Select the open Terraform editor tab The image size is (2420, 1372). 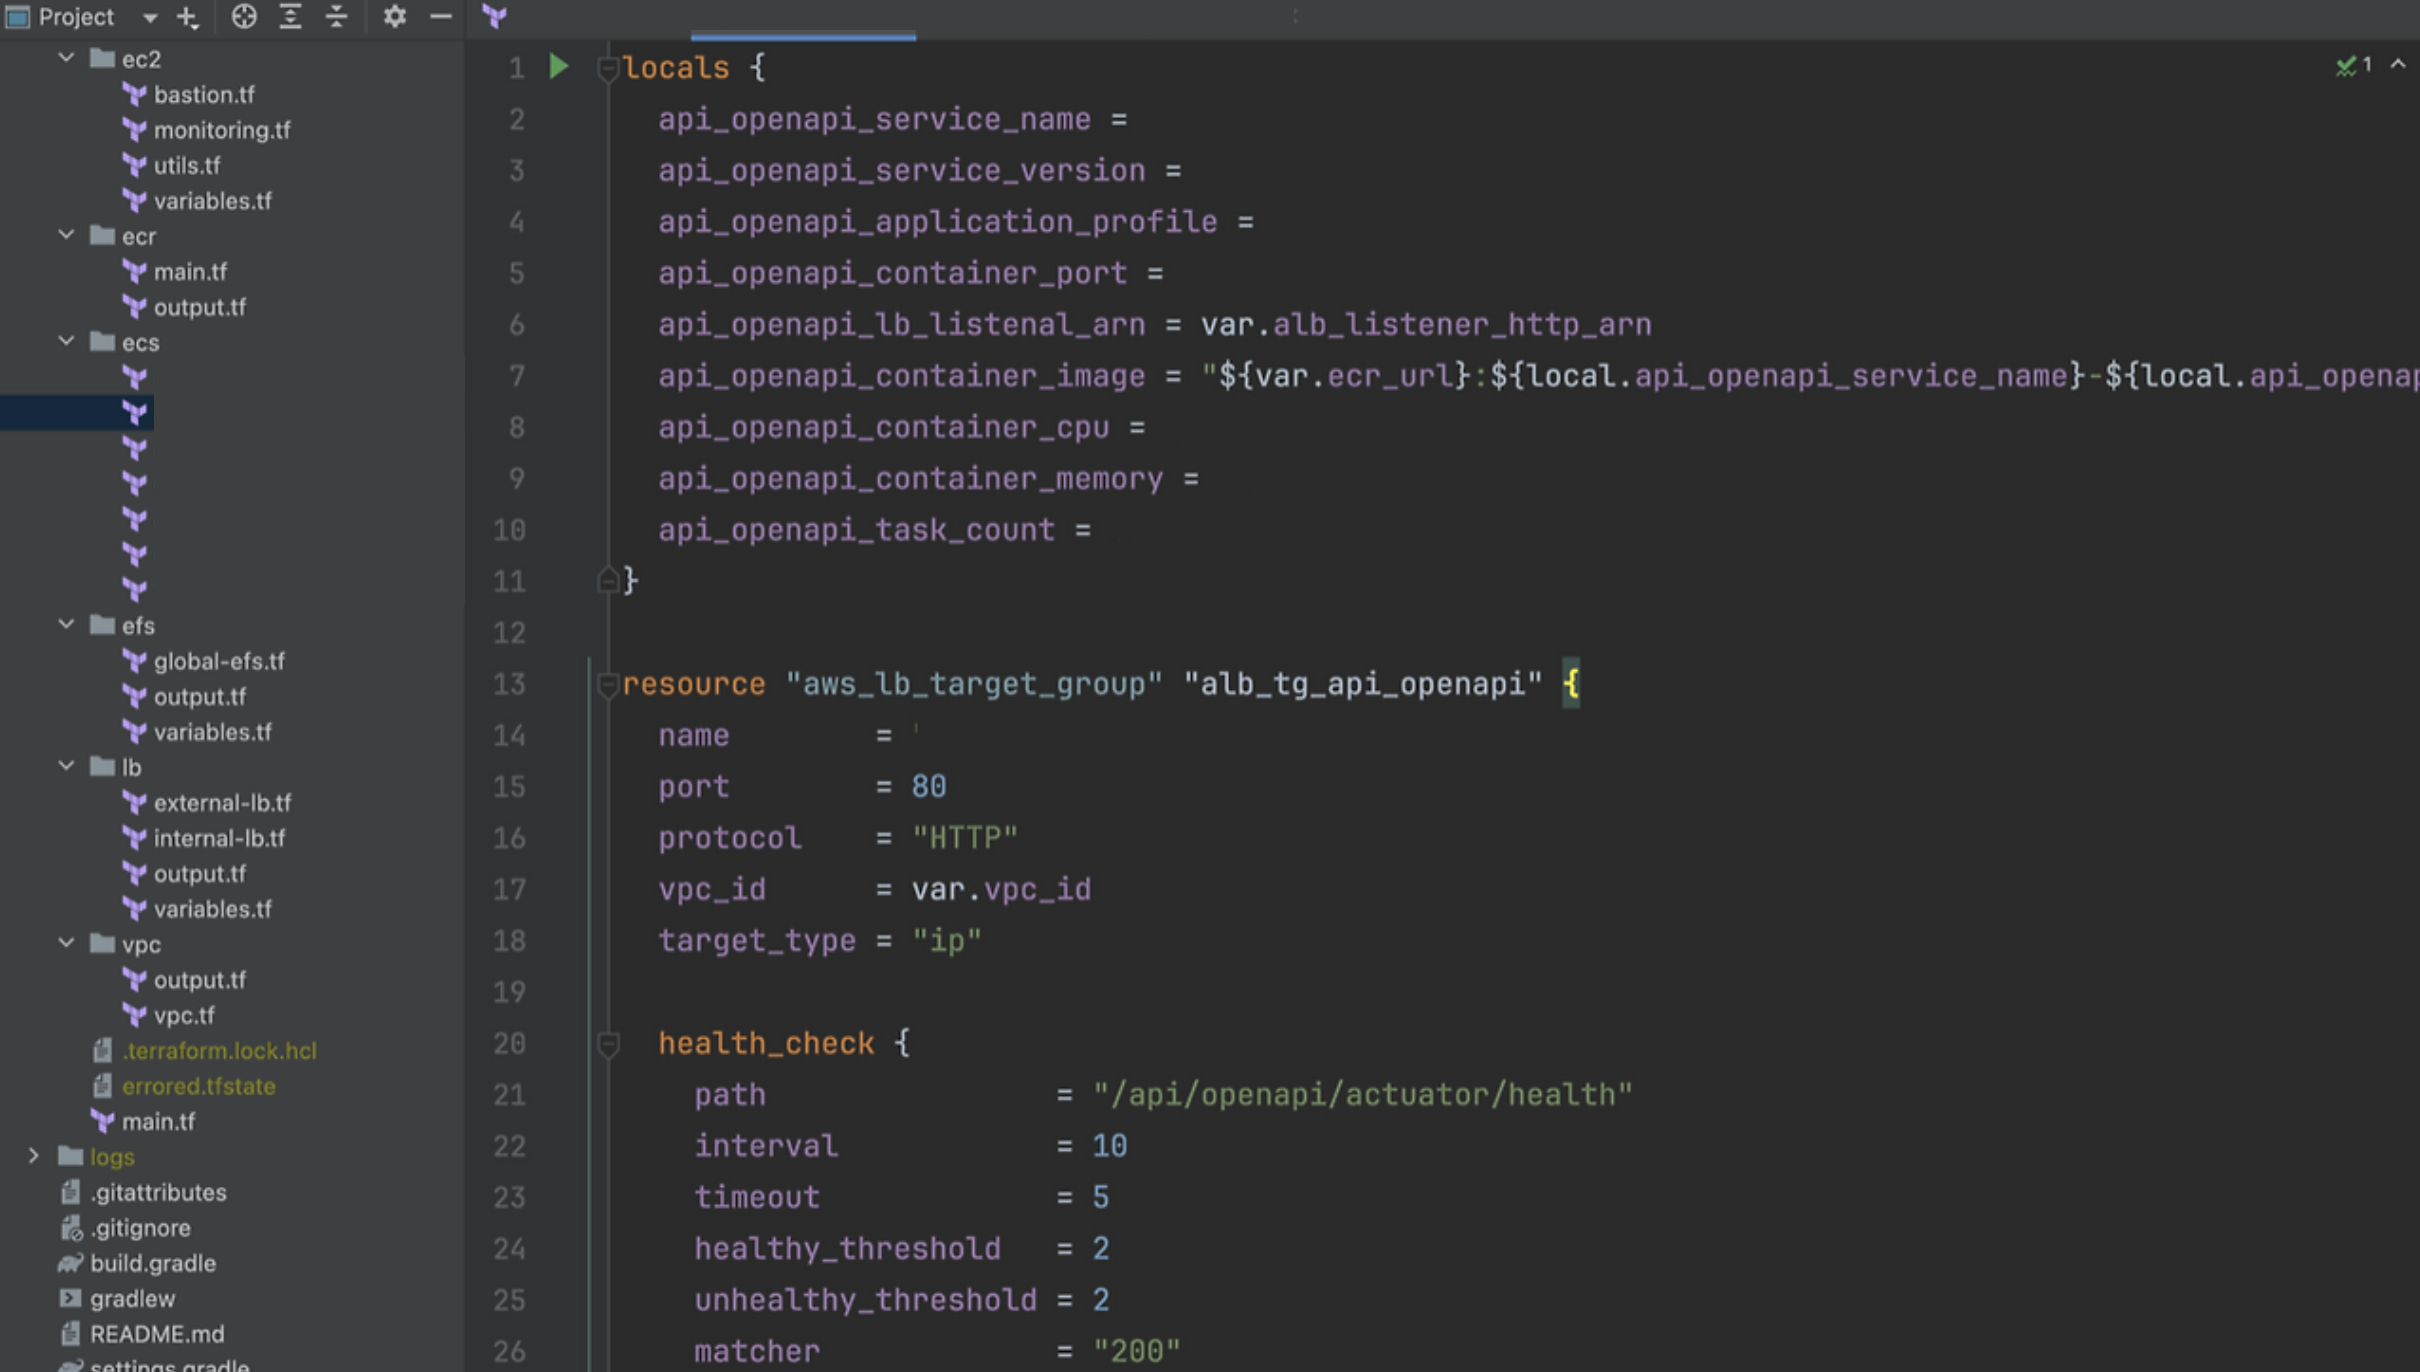[495, 16]
